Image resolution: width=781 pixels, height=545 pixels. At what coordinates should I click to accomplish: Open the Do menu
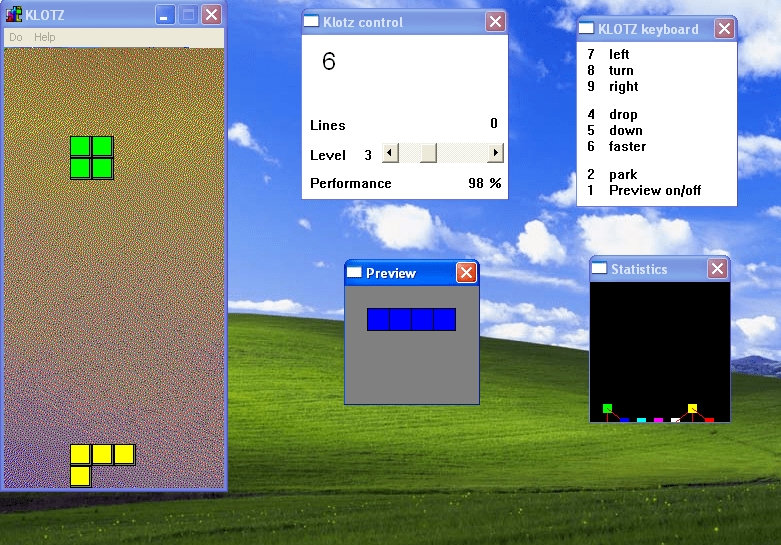coord(15,37)
